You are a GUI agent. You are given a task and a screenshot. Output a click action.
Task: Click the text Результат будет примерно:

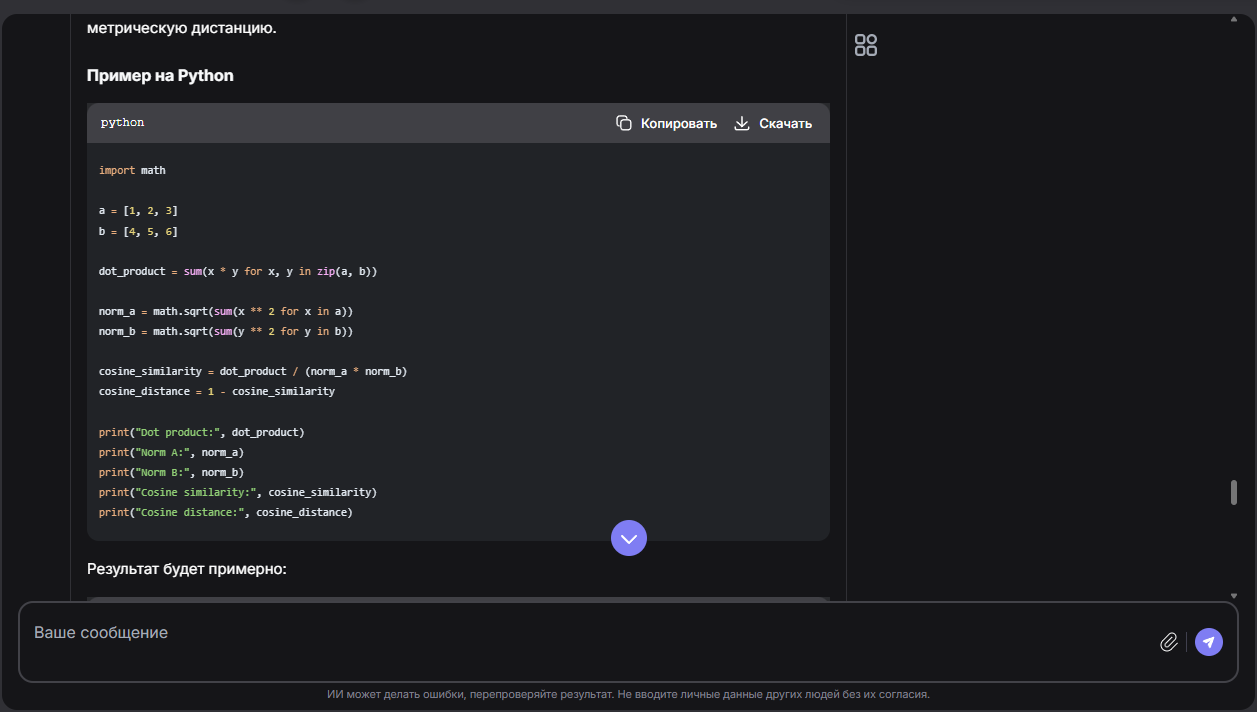click(187, 569)
